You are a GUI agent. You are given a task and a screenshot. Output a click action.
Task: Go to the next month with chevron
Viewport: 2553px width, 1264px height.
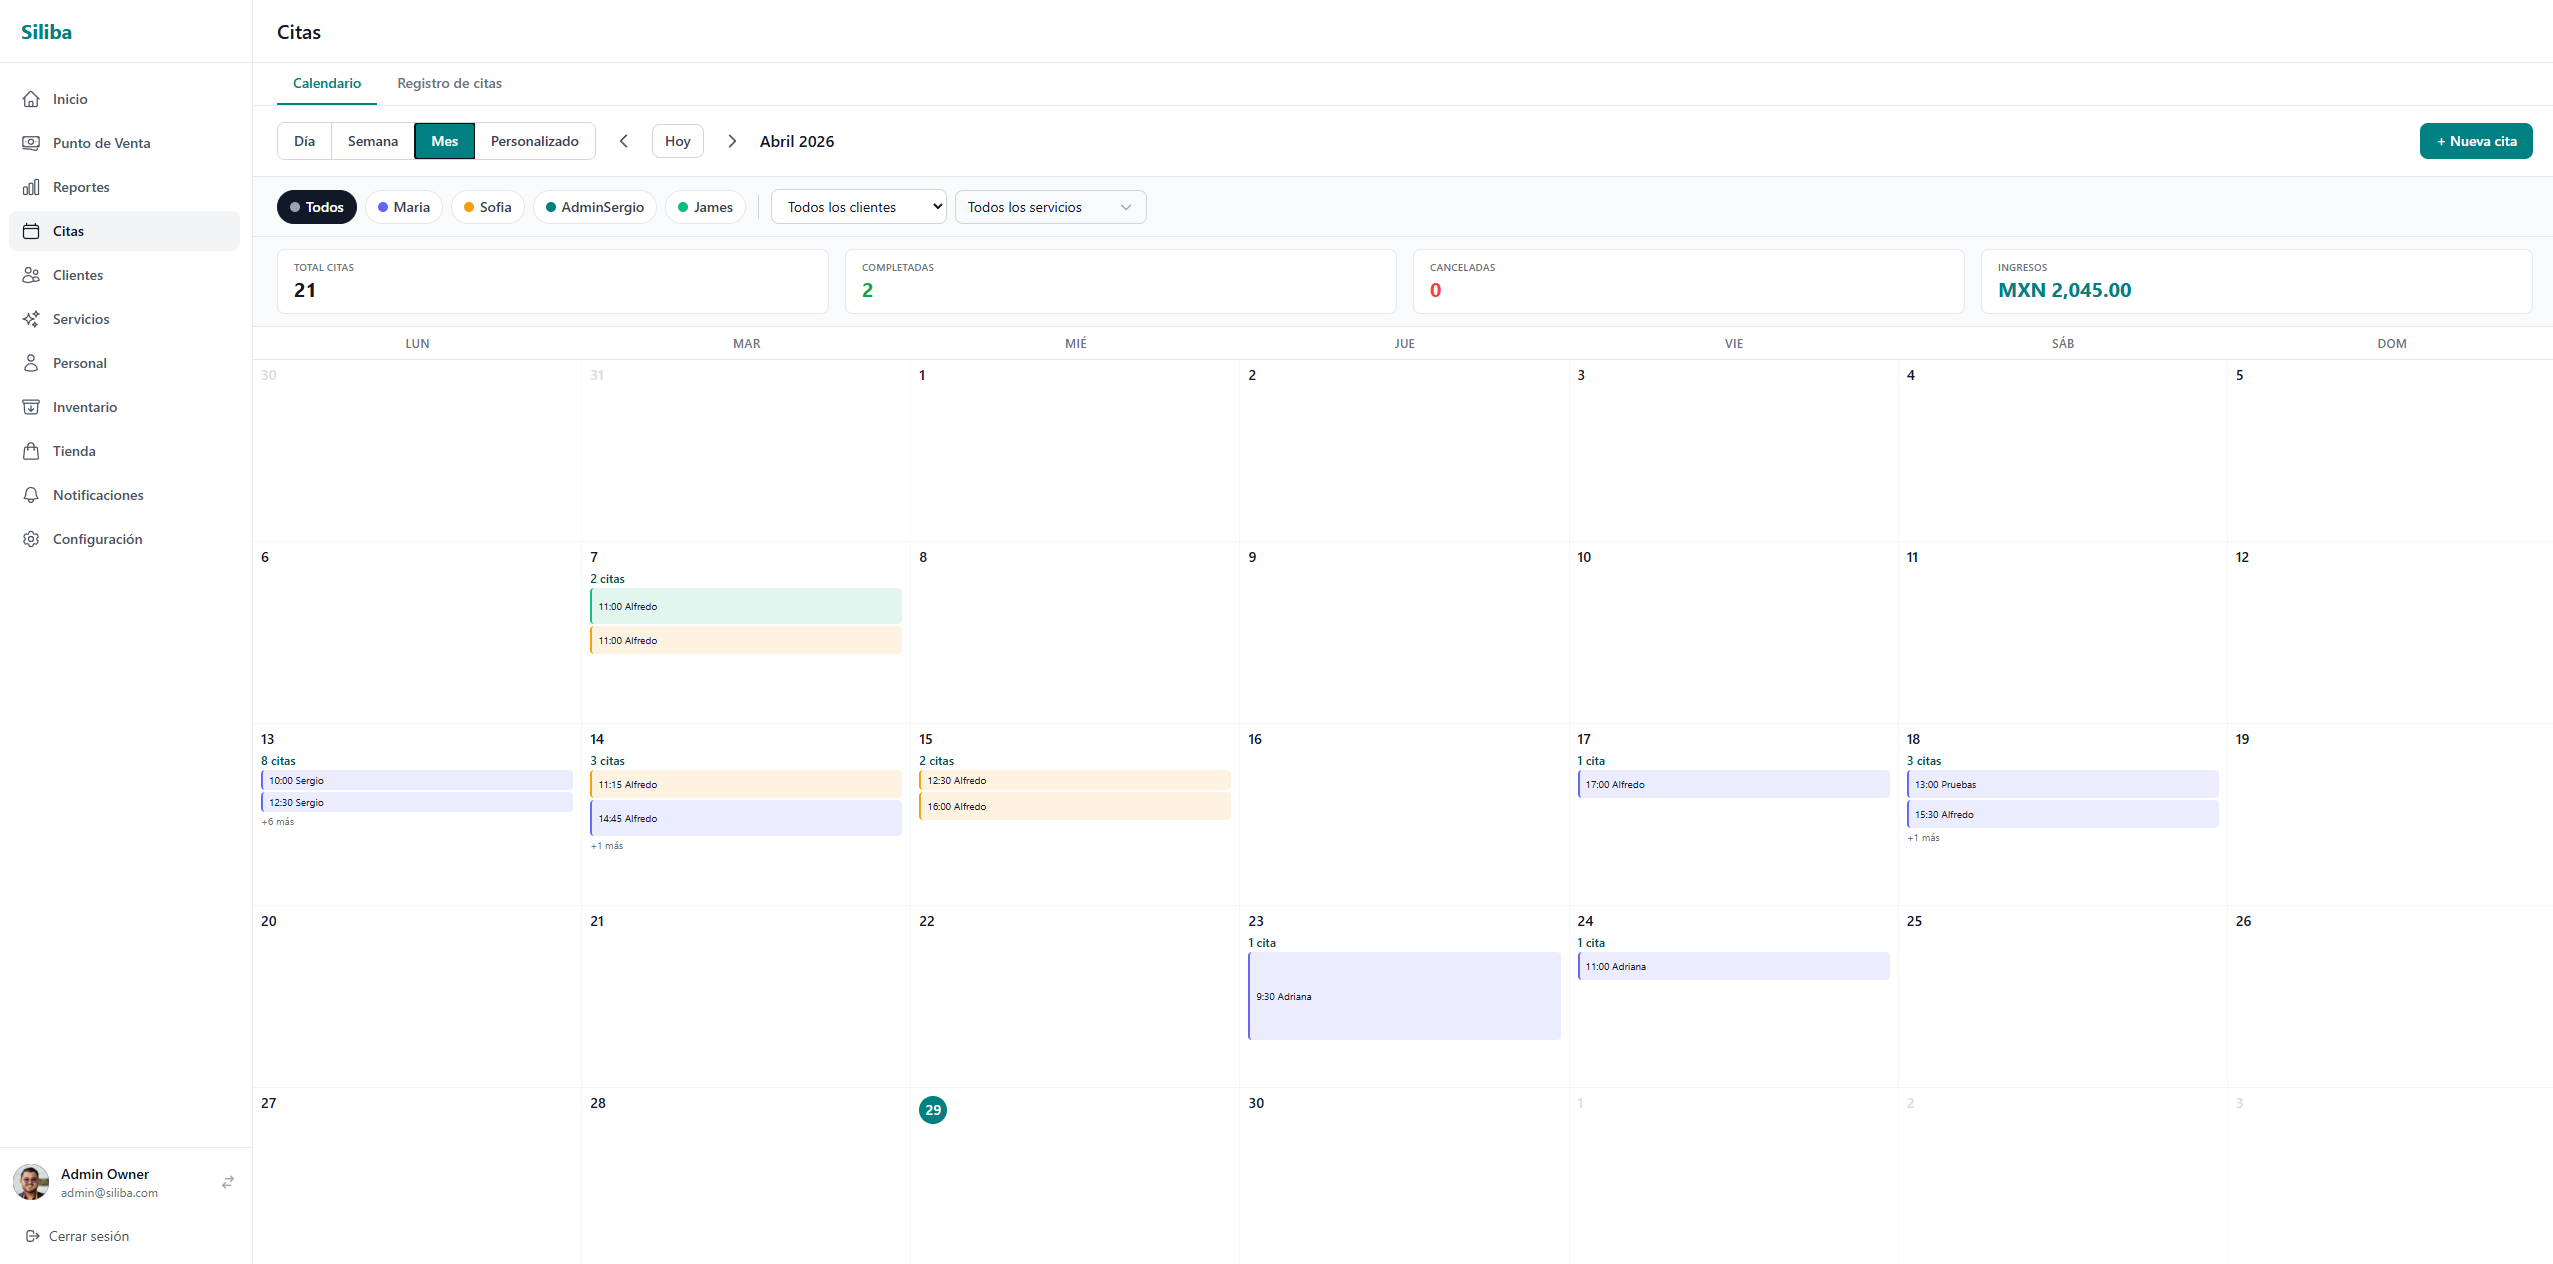[732, 141]
